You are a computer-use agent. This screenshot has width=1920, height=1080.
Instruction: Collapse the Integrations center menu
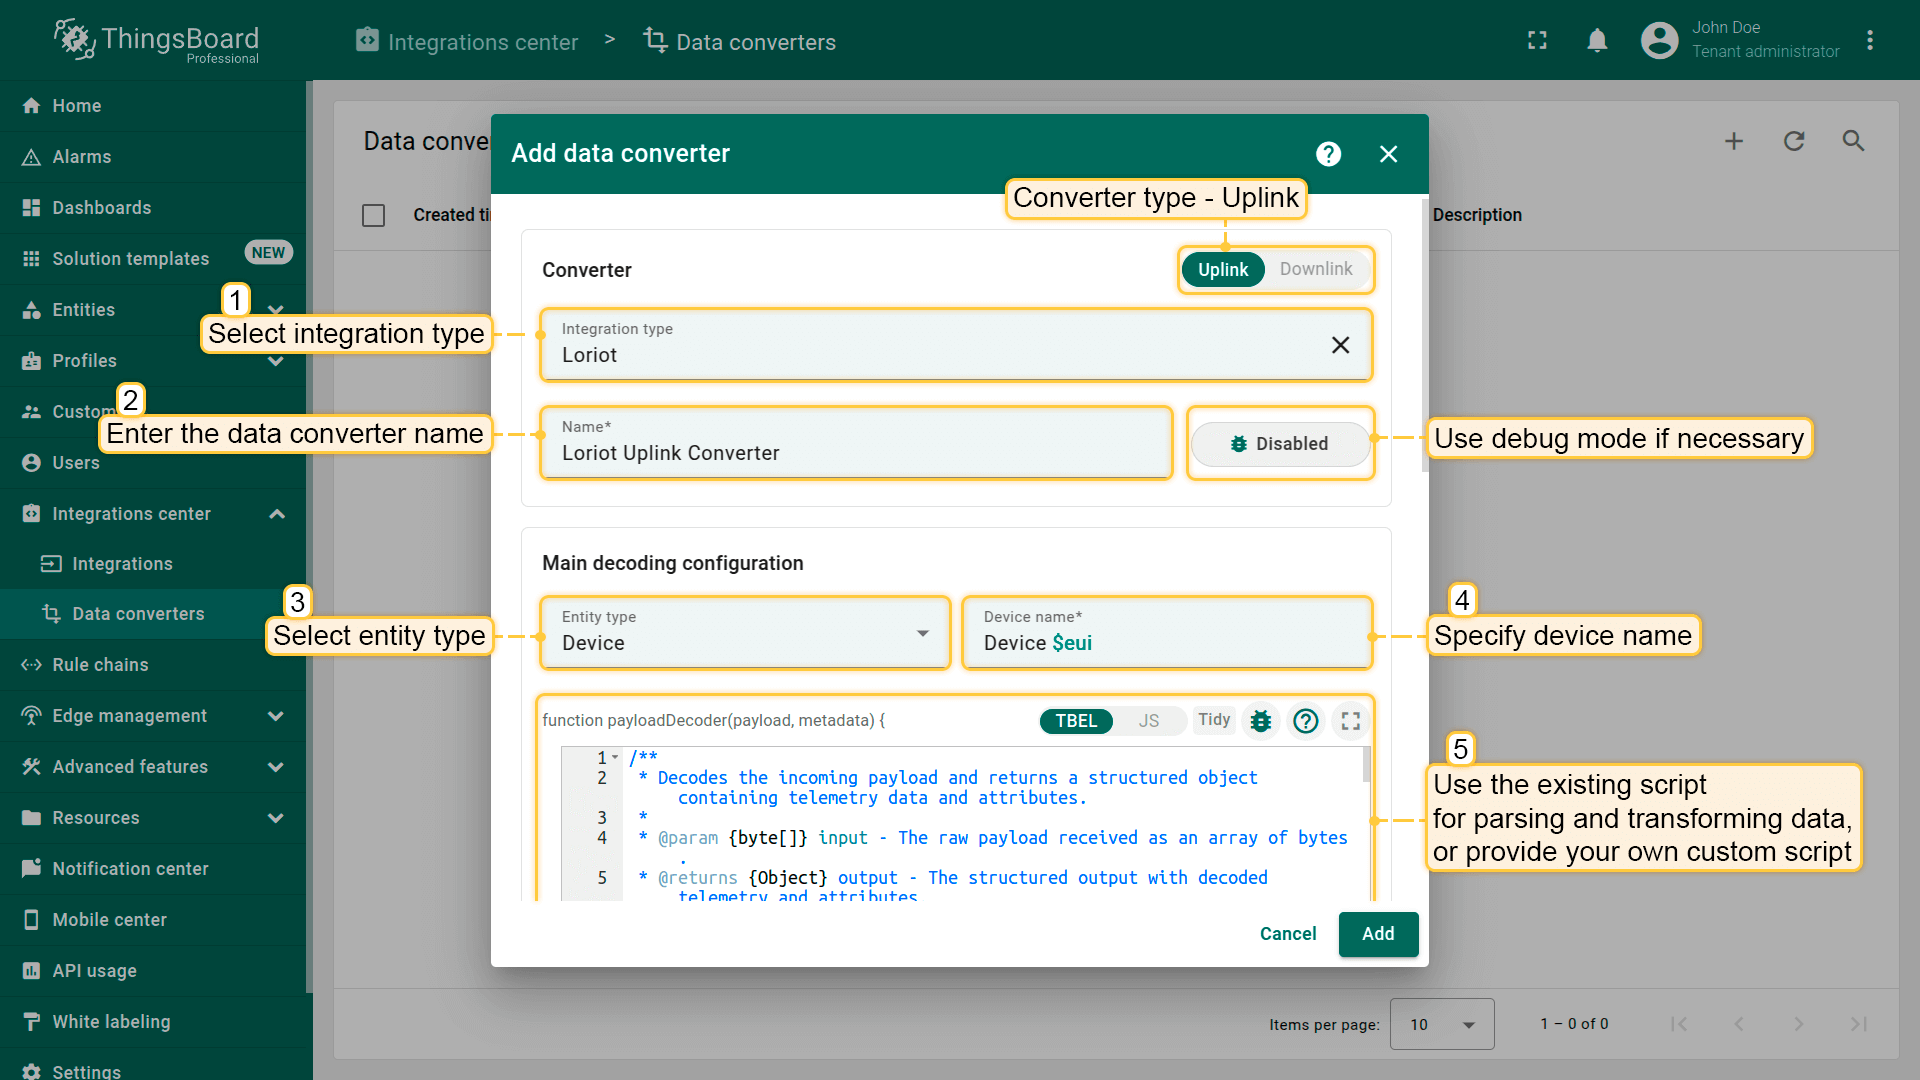point(277,514)
